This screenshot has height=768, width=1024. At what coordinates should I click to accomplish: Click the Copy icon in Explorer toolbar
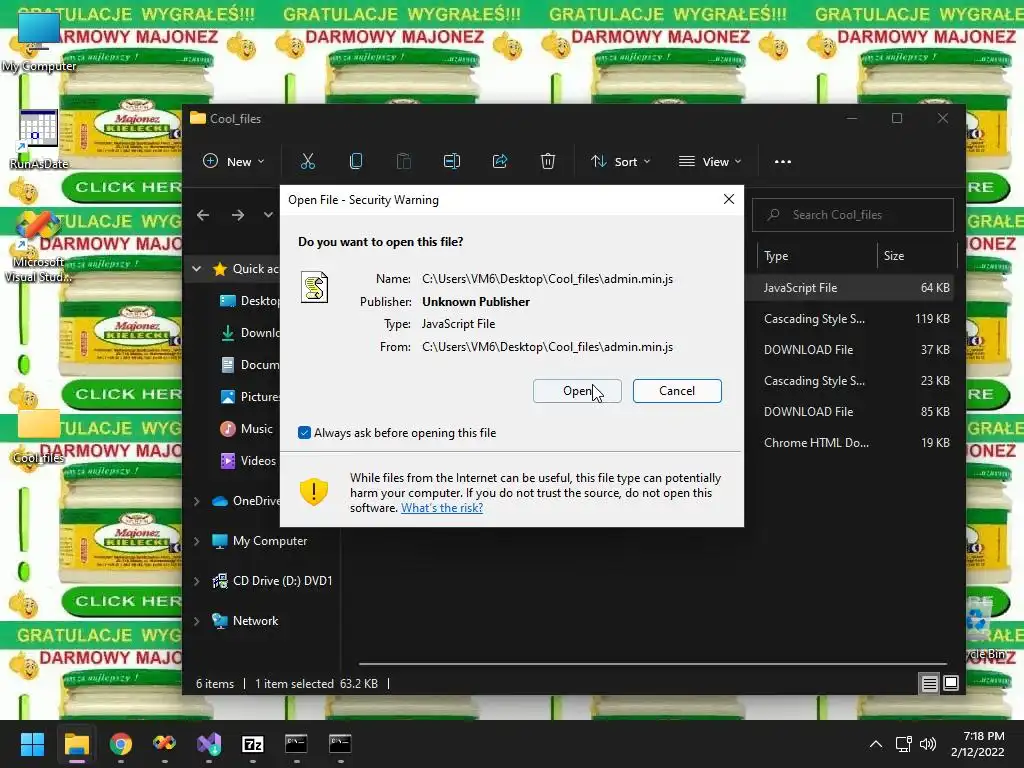tap(356, 161)
